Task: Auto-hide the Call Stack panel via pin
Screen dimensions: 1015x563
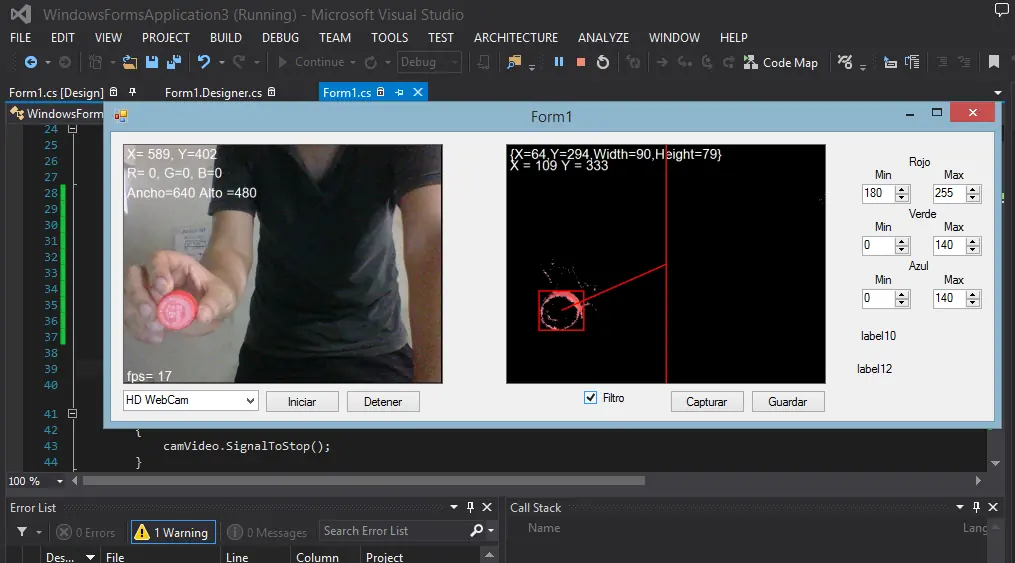Action: [x=976, y=507]
